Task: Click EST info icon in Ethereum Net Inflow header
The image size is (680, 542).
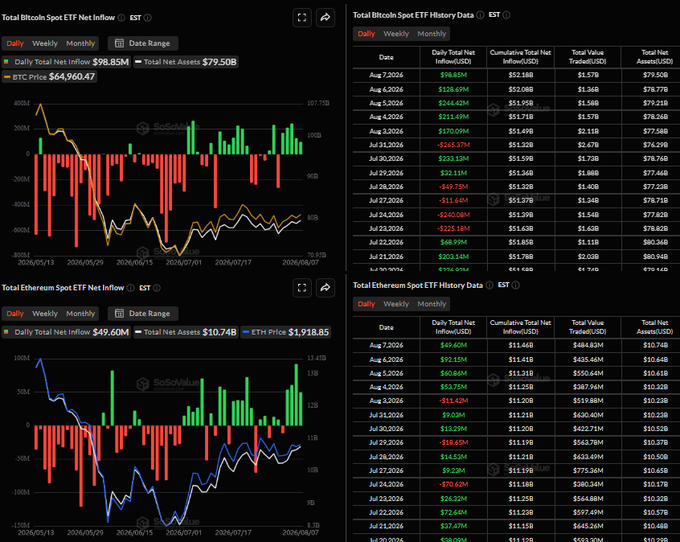Action: (x=157, y=288)
